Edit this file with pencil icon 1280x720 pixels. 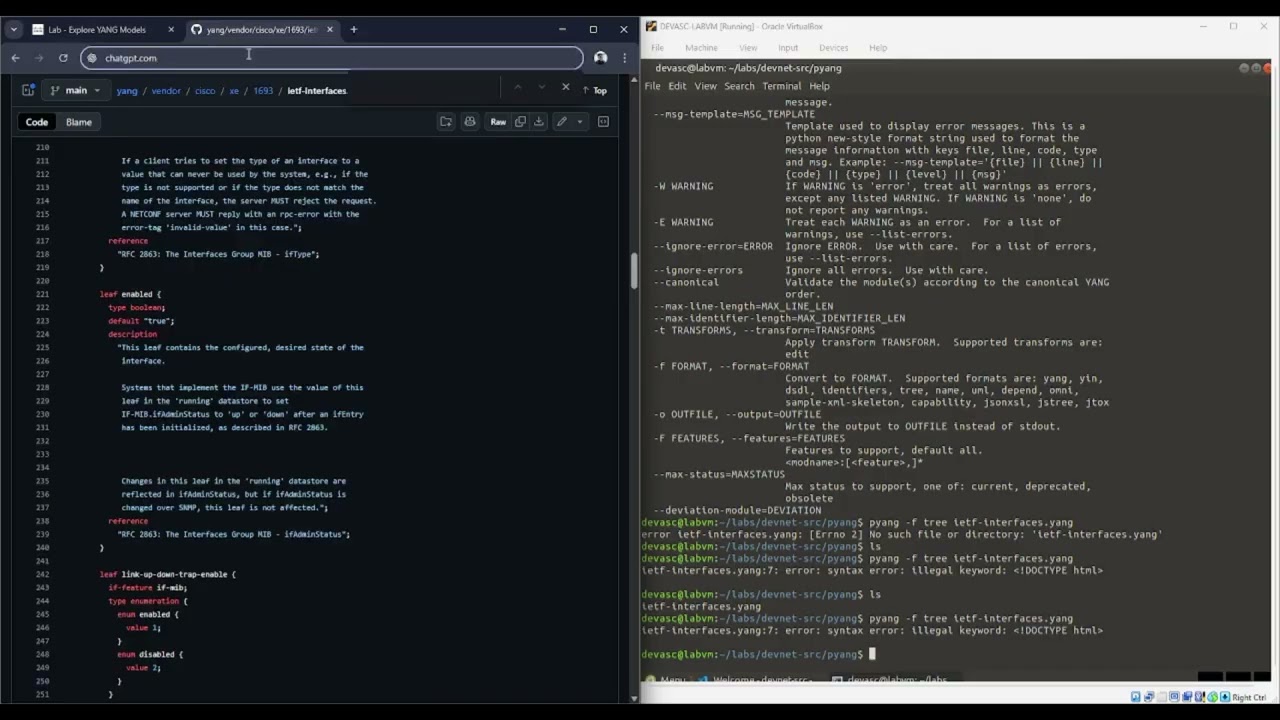pos(562,122)
